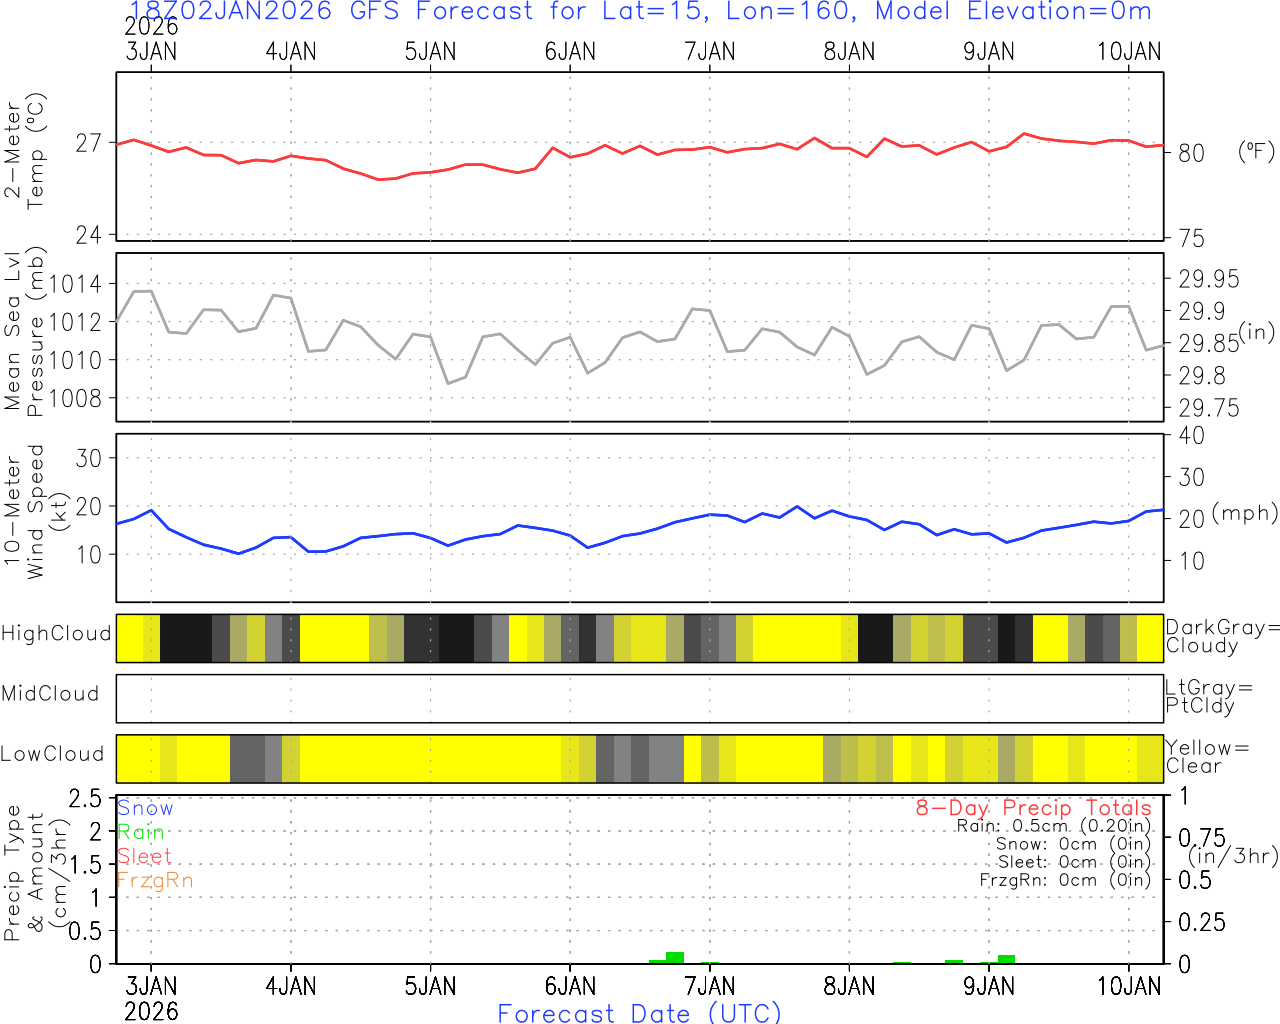Select the 5JAN marker on top axis
1280x1024 pixels.
(430, 52)
